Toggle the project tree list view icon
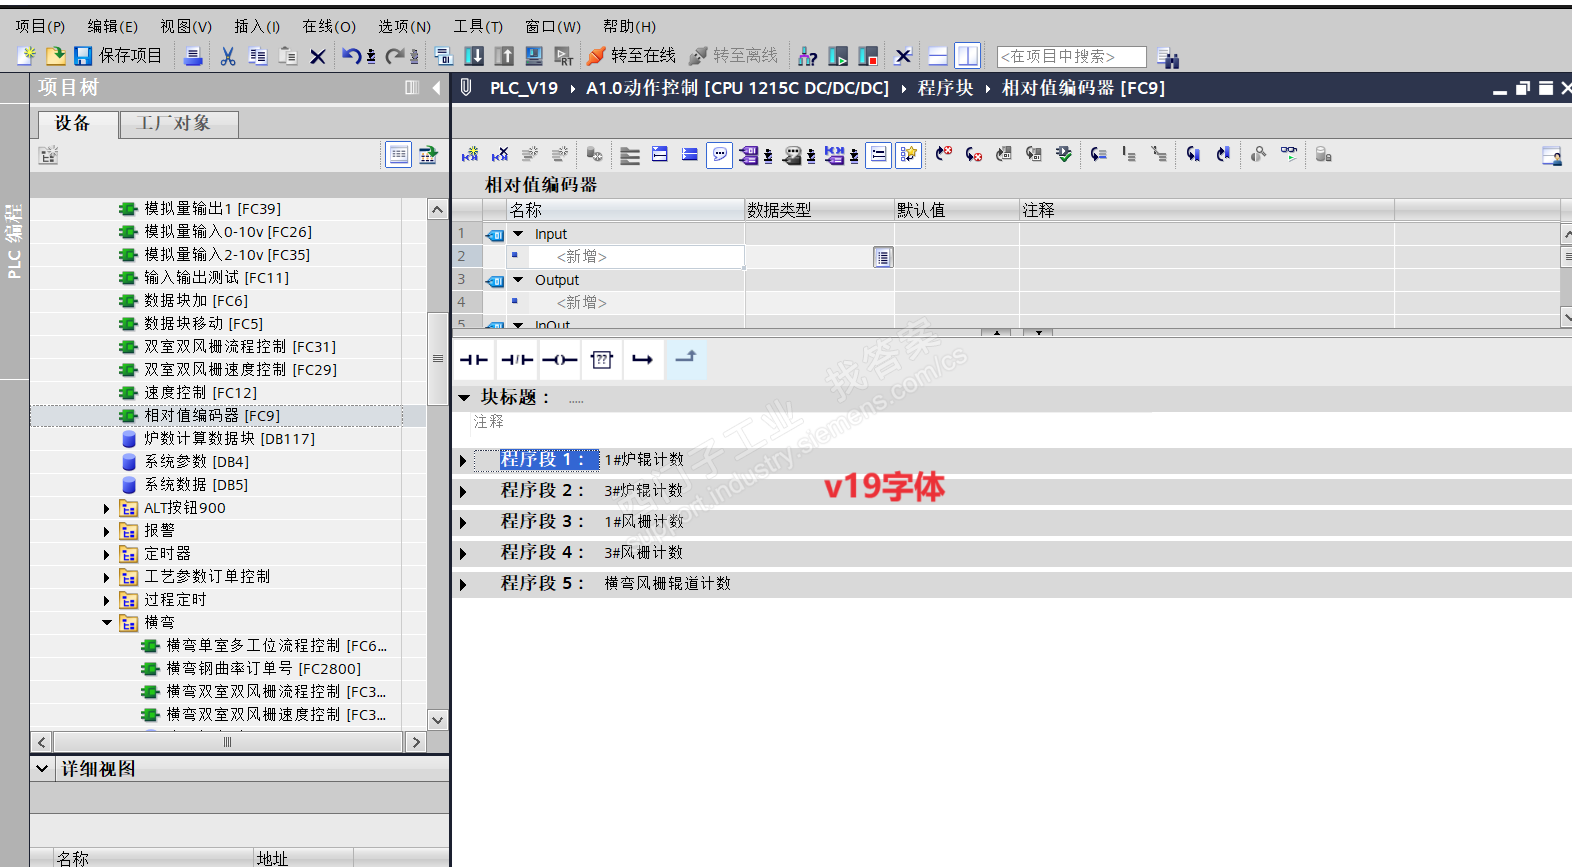 (x=399, y=154)
